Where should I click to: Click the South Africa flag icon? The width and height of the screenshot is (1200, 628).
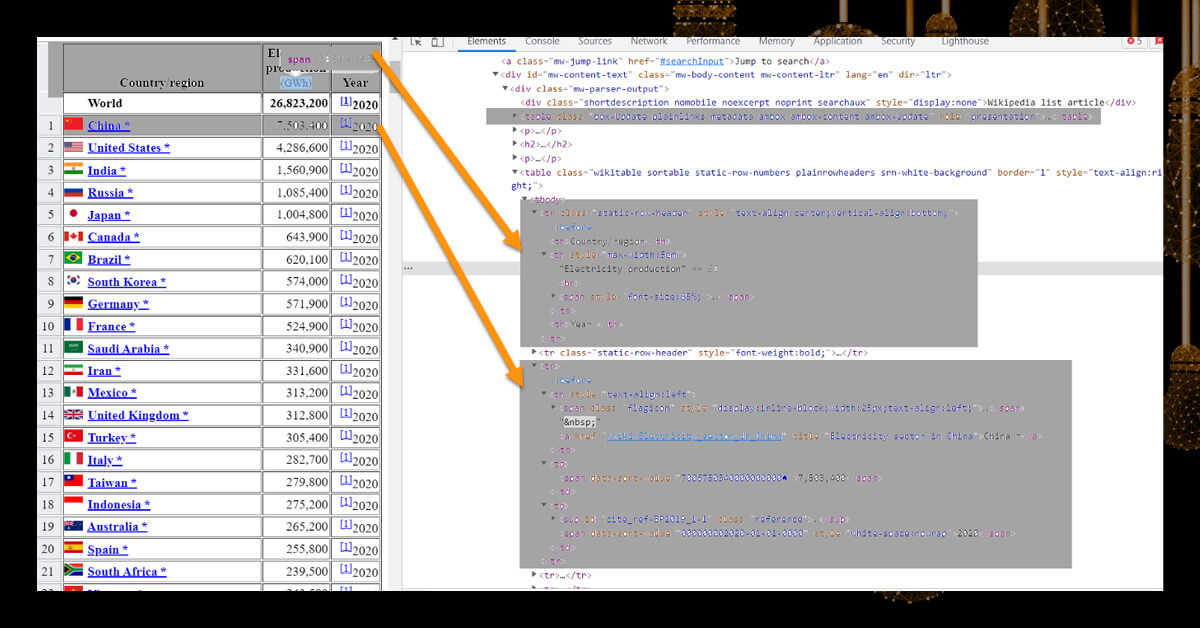[x=73, y=571]
